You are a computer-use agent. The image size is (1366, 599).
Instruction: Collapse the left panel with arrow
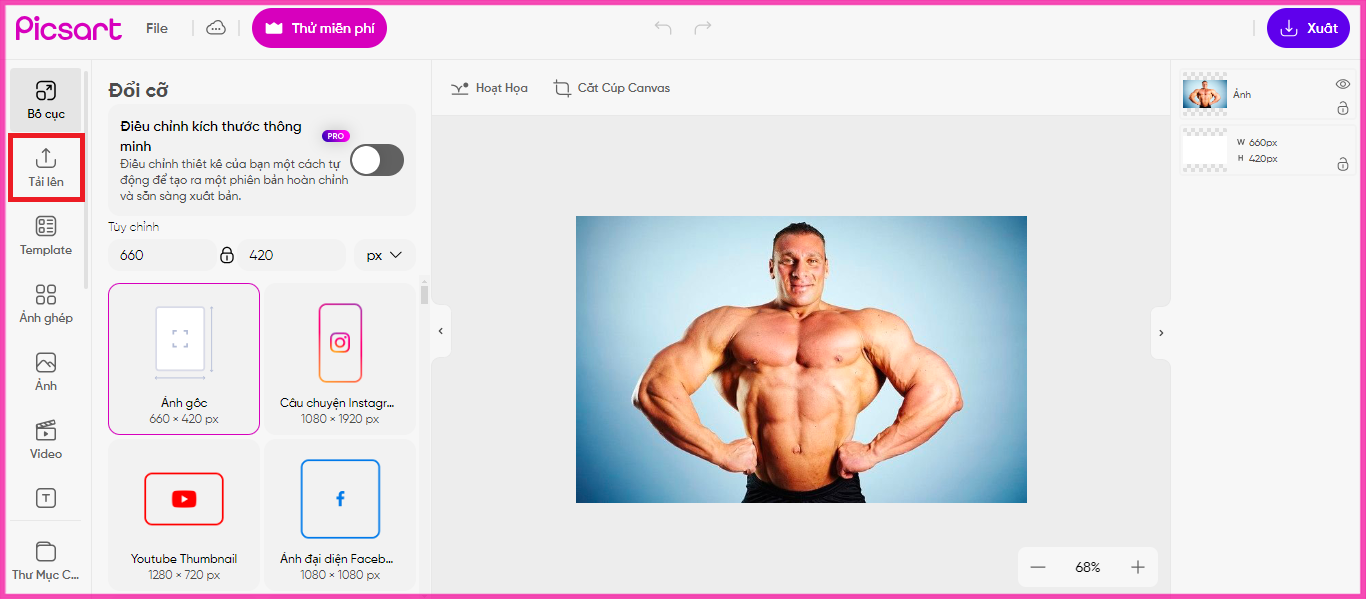(x=441, y=331)
